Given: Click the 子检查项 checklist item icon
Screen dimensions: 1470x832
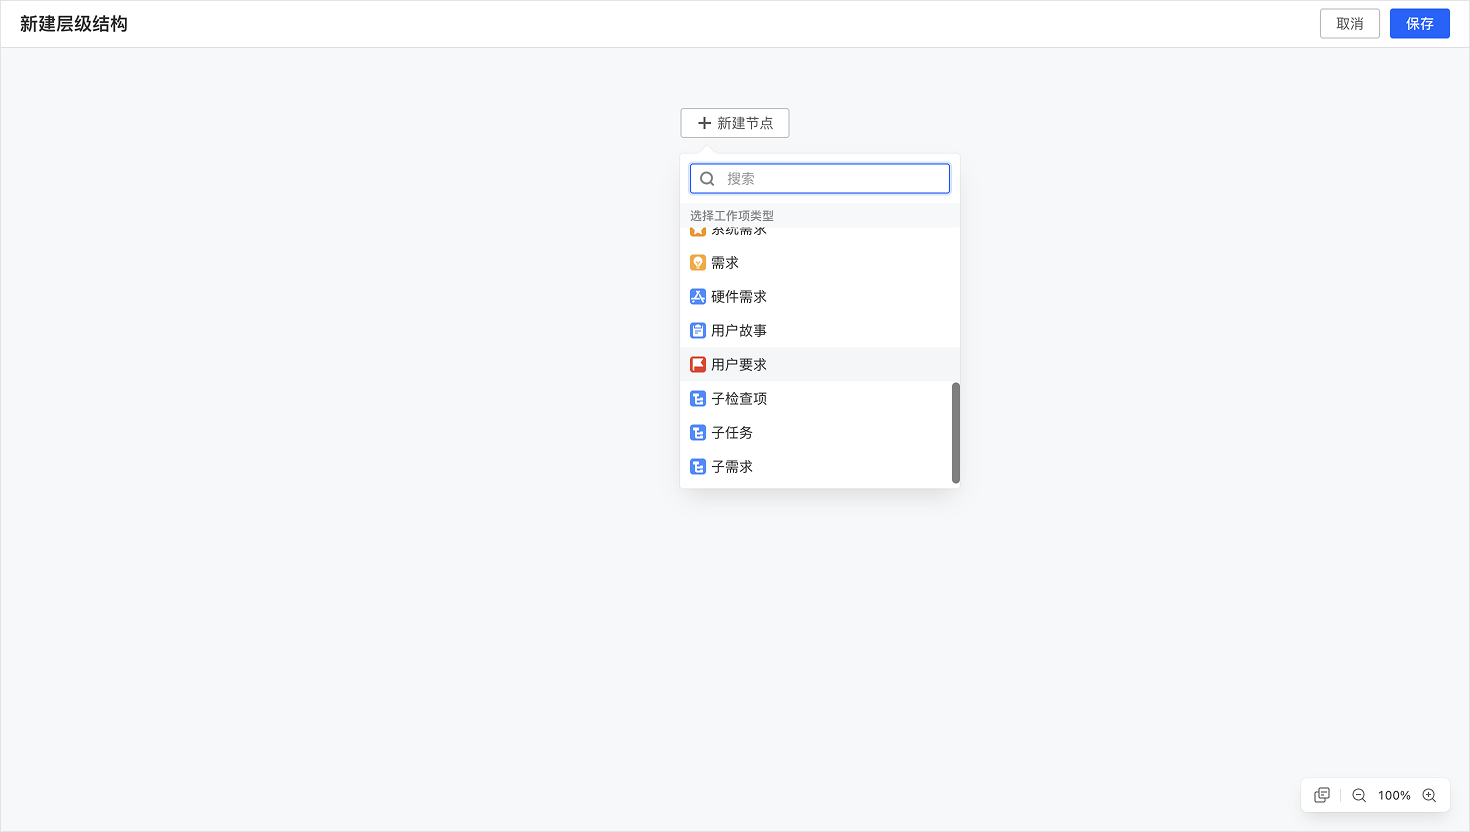Looking at the screenshot, I should tap(697, 398).
